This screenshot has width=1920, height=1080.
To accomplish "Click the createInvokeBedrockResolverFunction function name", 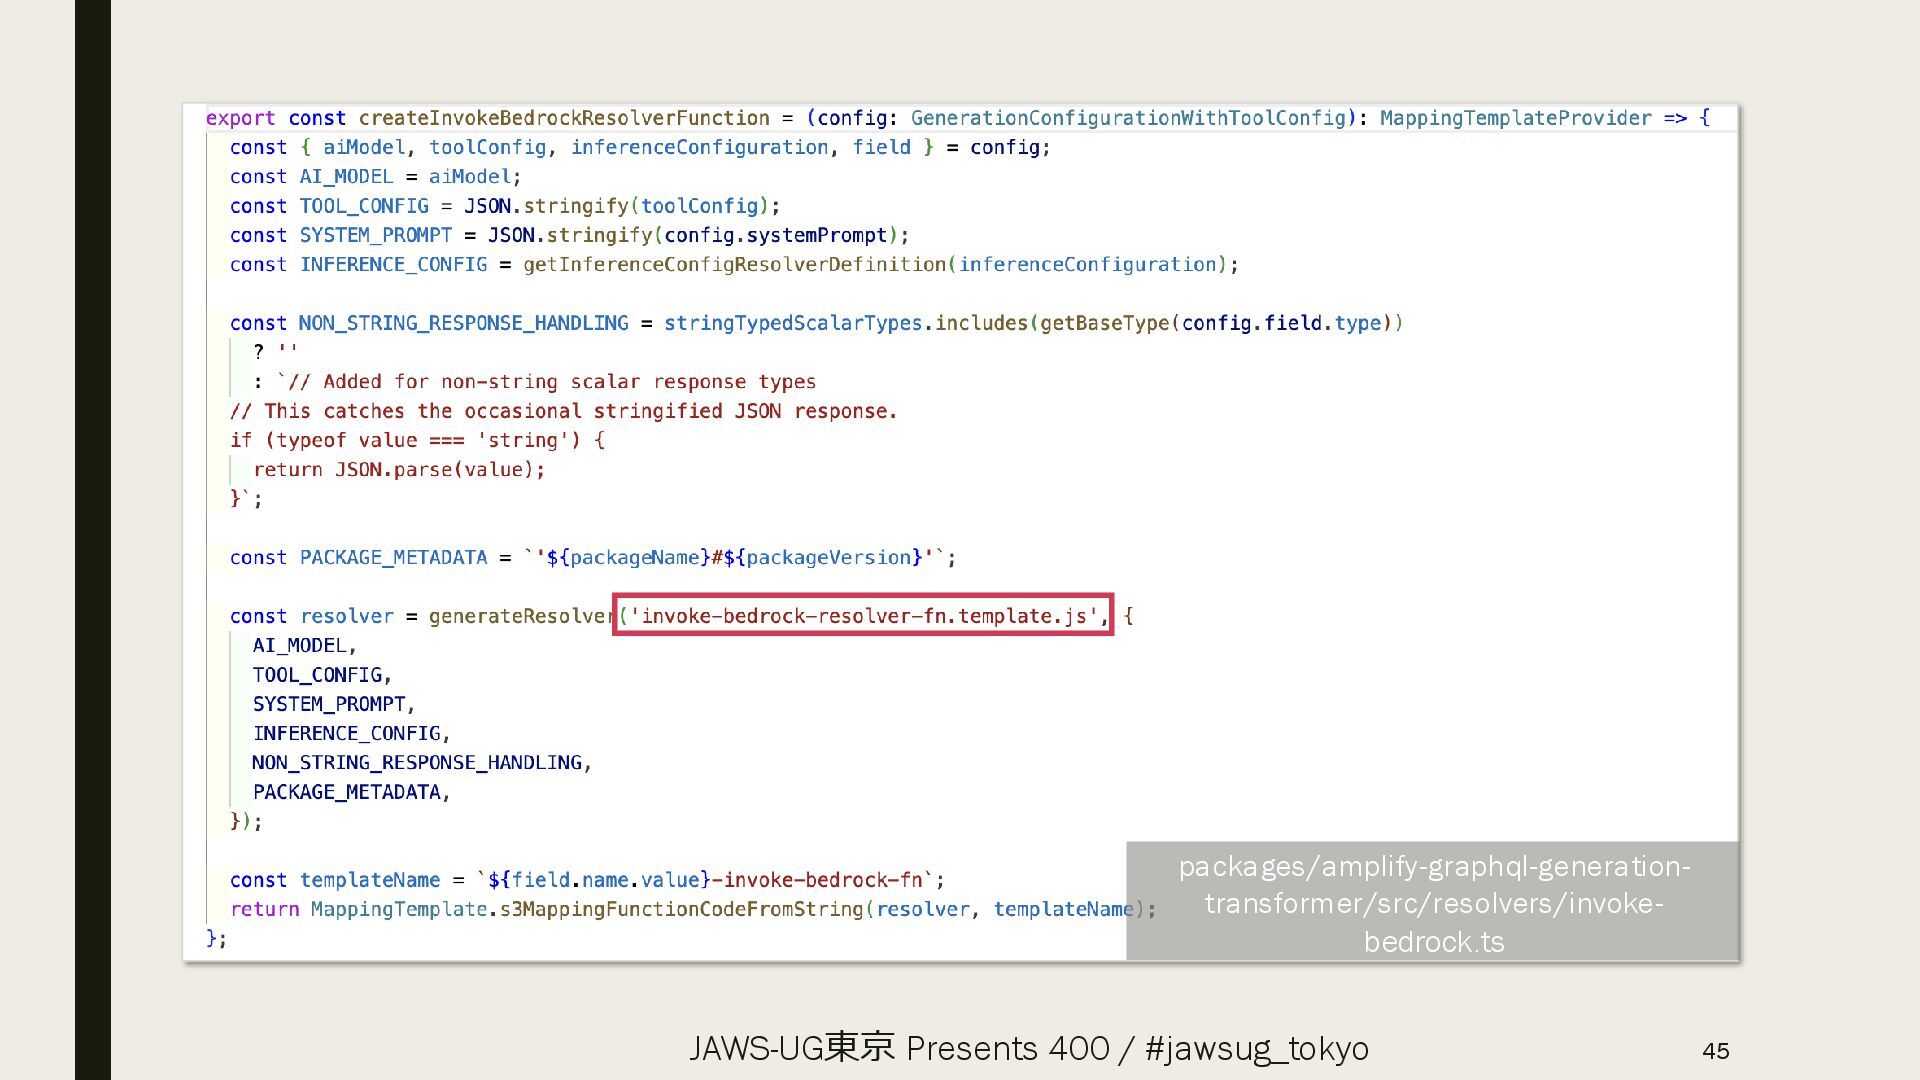I will pyautogui.click(x=563, y=118).
